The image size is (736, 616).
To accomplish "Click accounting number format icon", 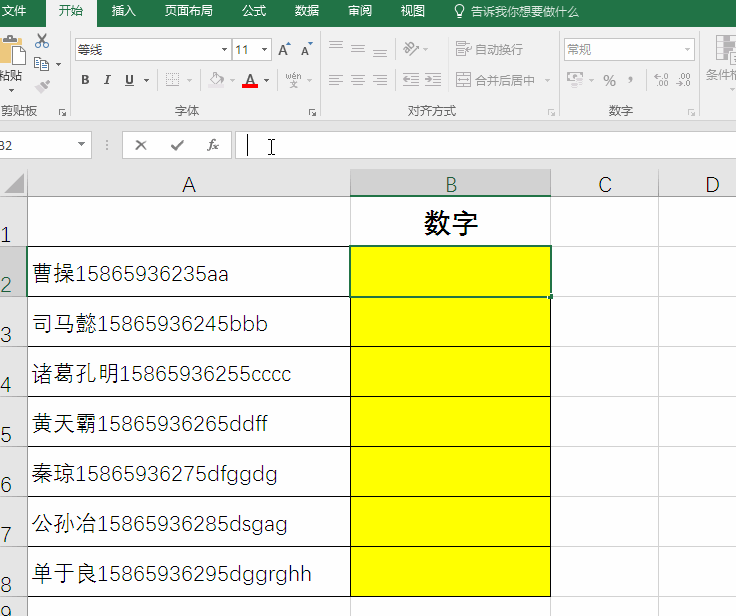I will point(575,80).
